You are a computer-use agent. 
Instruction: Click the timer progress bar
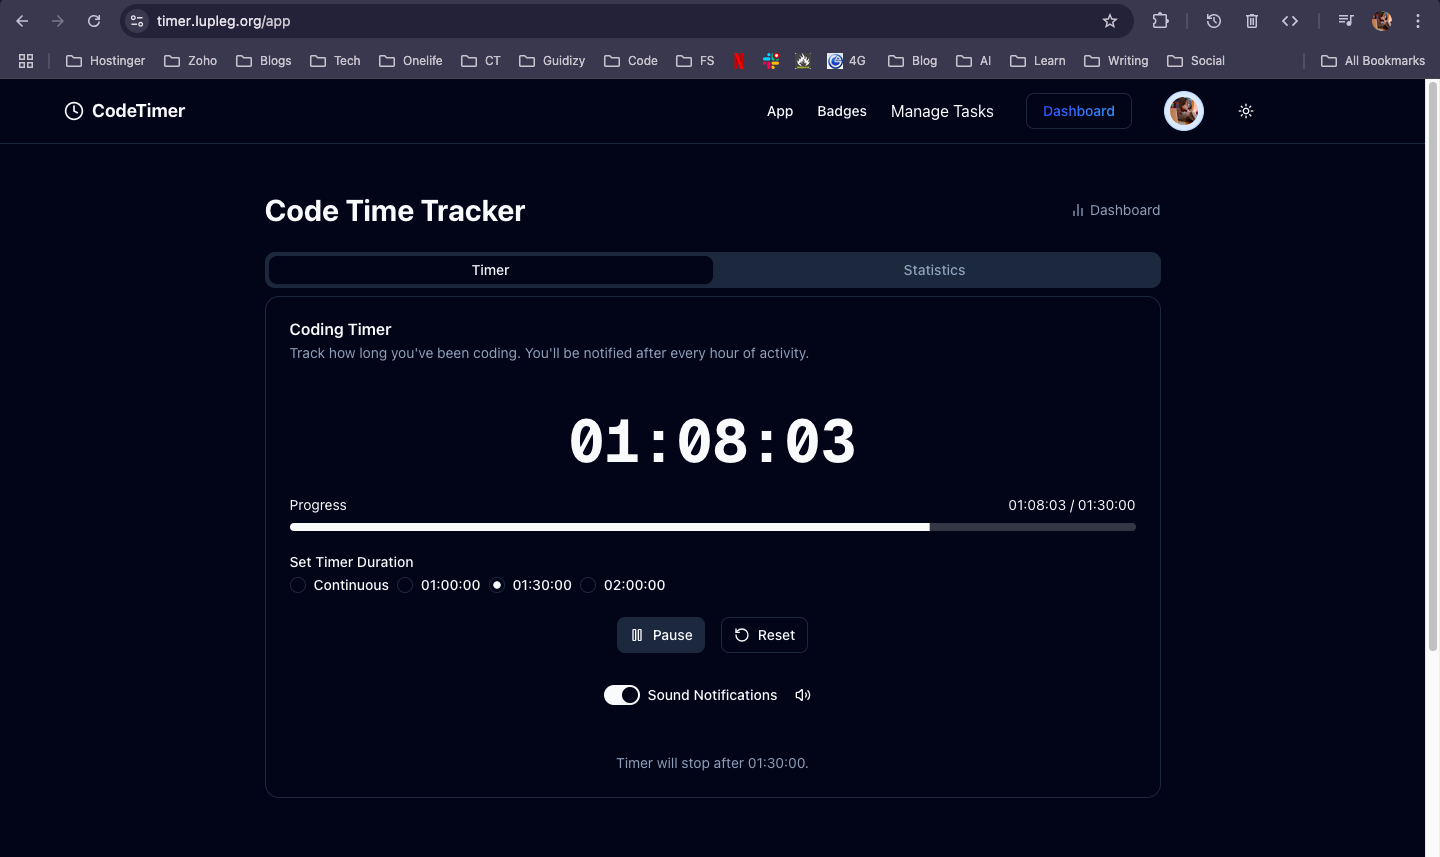pyautogui.click(x=712, y=527)
